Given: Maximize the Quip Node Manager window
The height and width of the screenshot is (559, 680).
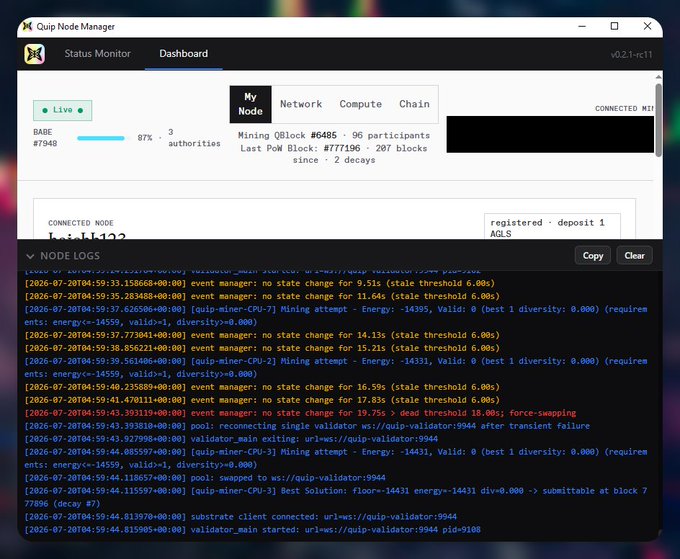Looking at the screenshot, I should point(614,26).
